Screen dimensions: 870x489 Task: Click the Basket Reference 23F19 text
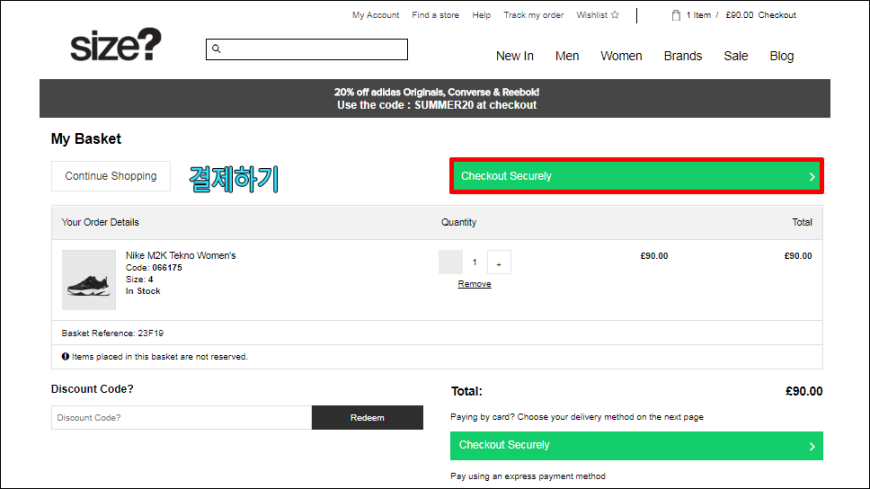coord(113,333)
